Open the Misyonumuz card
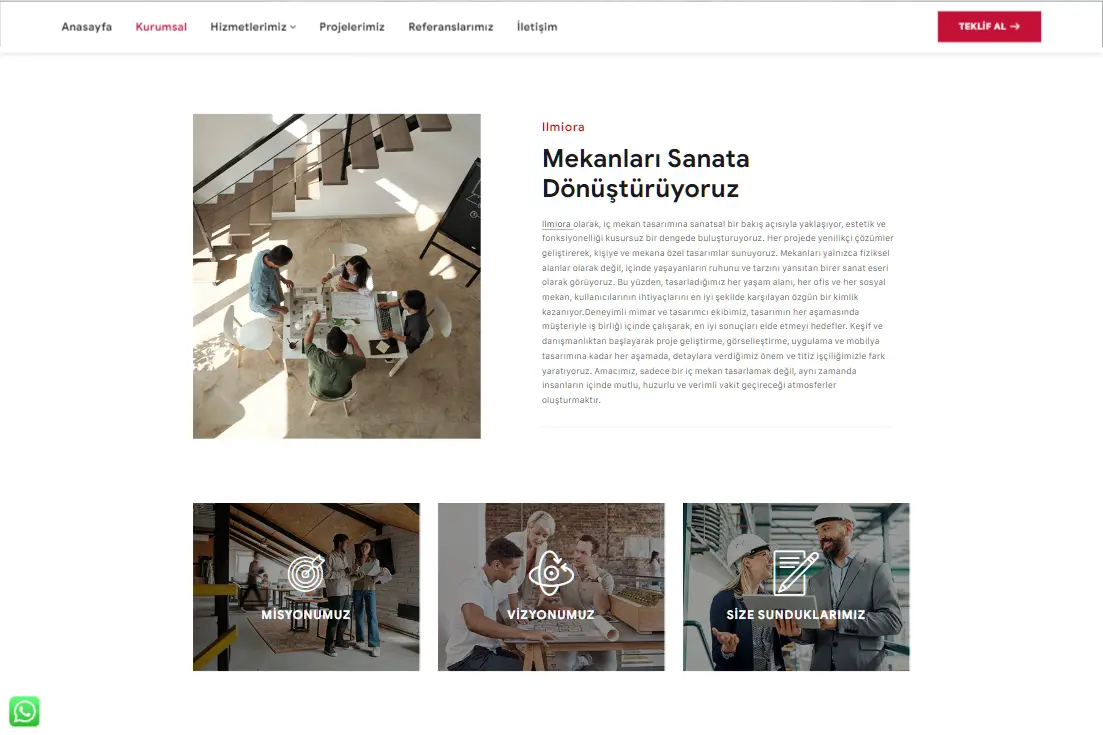Image resolution: width=1103 pixels, height=735 pixels. tap(306, 587)
